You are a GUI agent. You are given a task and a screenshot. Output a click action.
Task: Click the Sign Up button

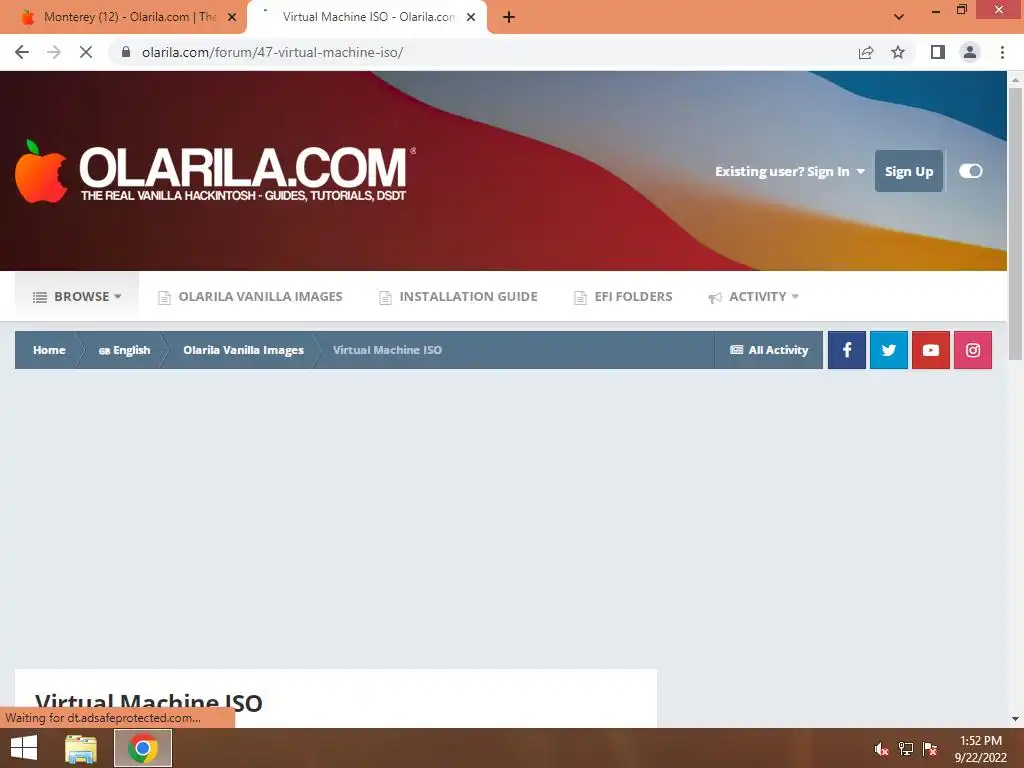tap(908, 171)
